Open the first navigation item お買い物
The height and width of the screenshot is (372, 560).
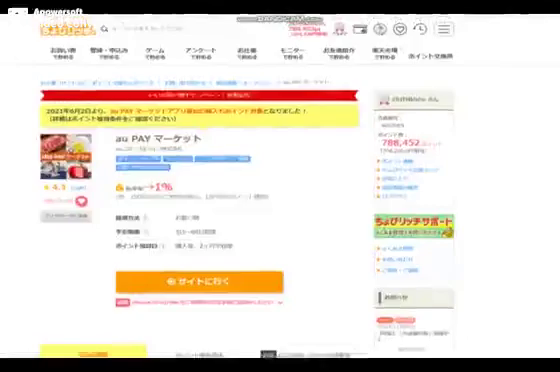tap(63, 53)
